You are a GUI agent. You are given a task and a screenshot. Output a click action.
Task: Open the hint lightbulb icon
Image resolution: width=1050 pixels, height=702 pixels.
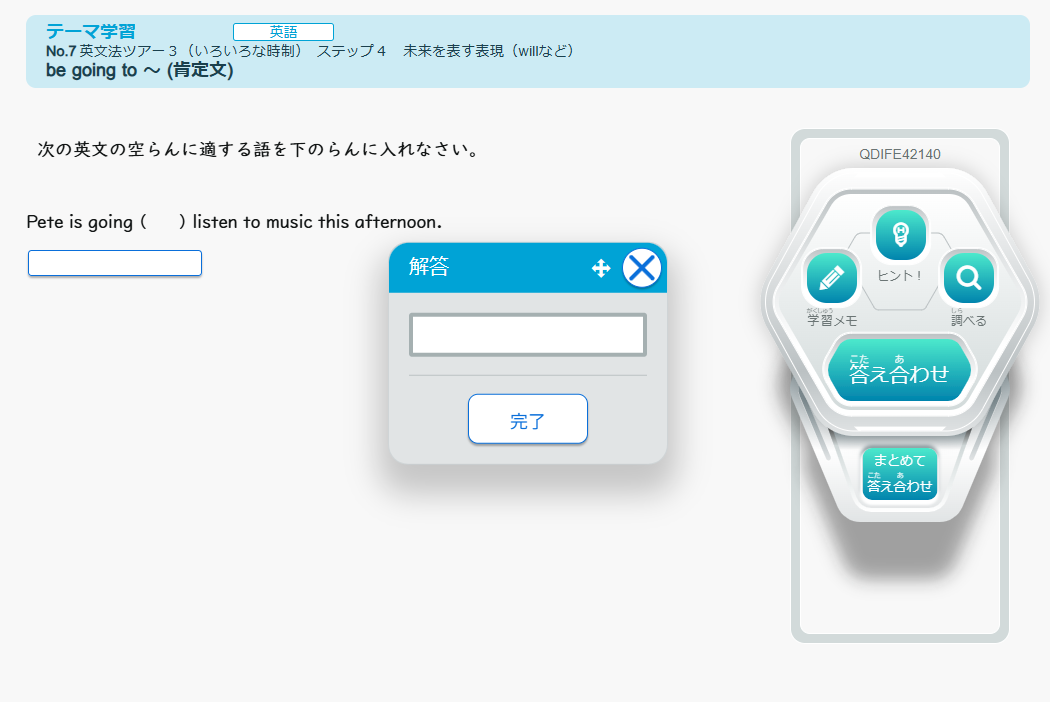(901, 234)
